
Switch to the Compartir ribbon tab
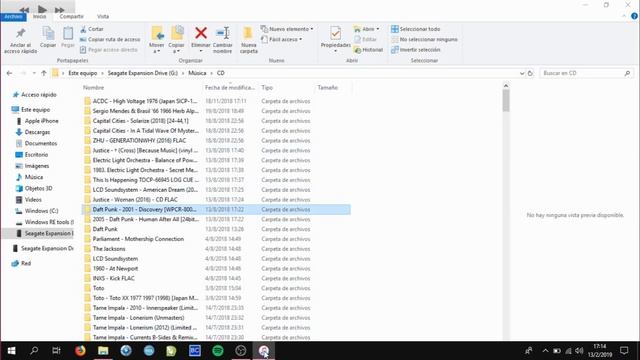(x=71, y=17)
